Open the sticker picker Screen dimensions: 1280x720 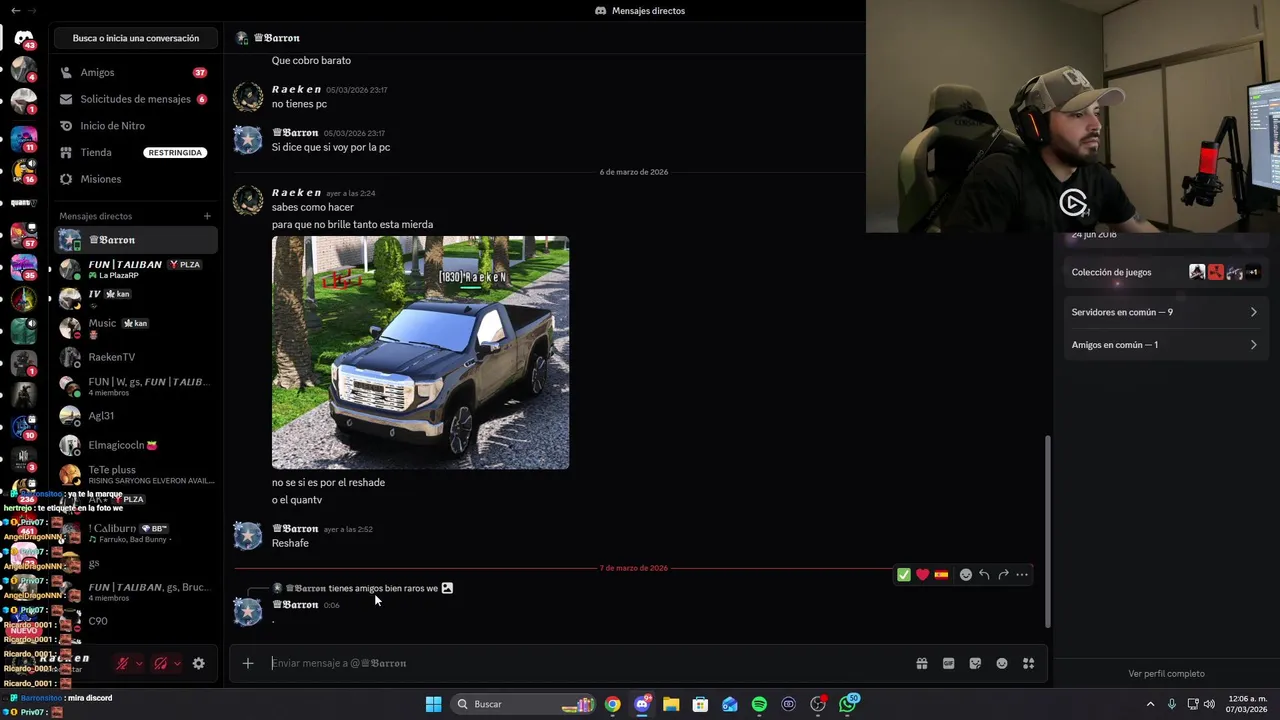975,663
